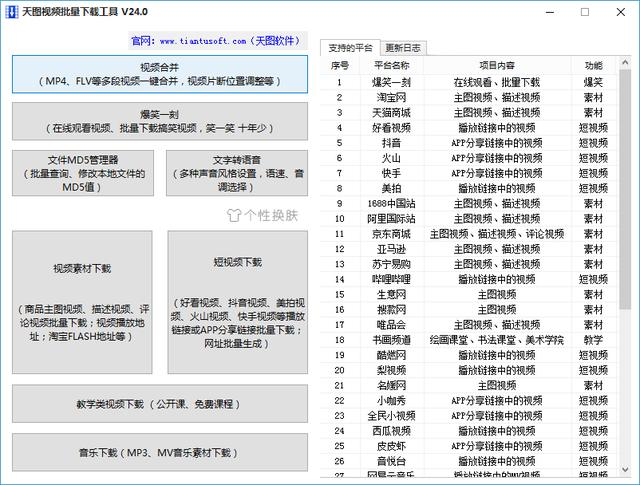640x485 pixels.
Task: Switch to the 更新日志 tab
Action: pyautogui.click(x=403, y=48)
